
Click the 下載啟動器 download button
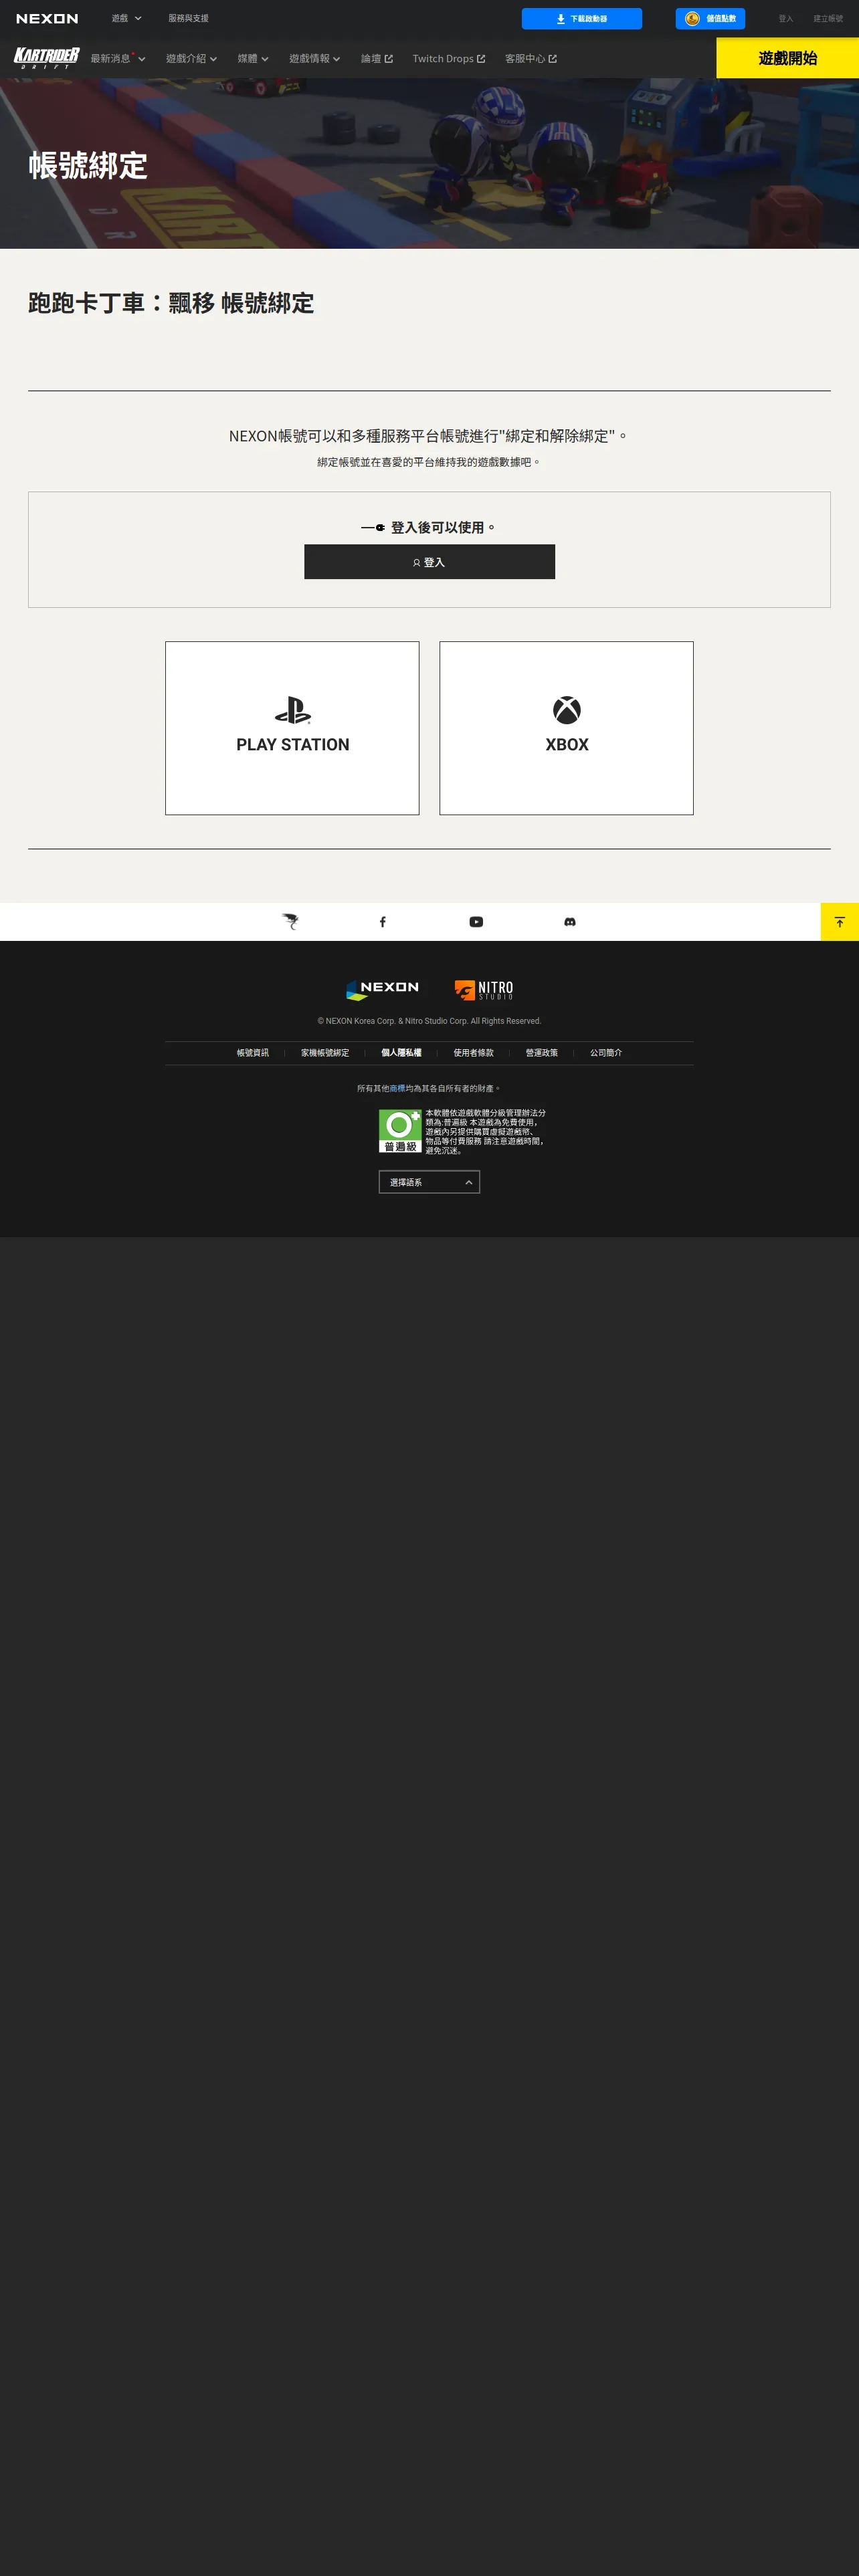click(x=582, y=19)
